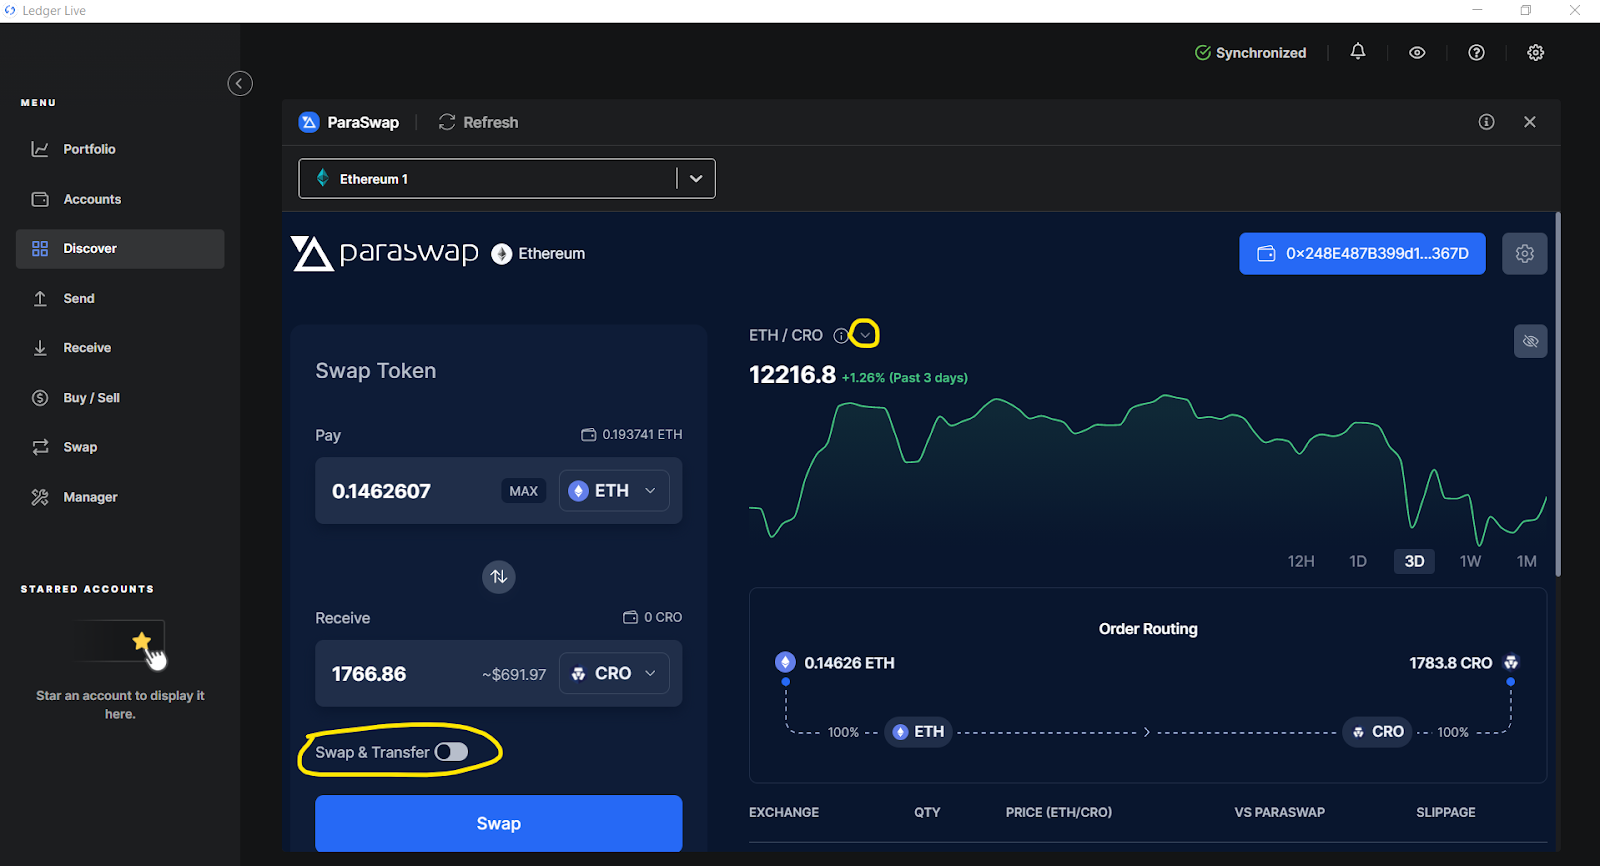Click the ParaSwap app logo icon

click(x=309, y=122)
